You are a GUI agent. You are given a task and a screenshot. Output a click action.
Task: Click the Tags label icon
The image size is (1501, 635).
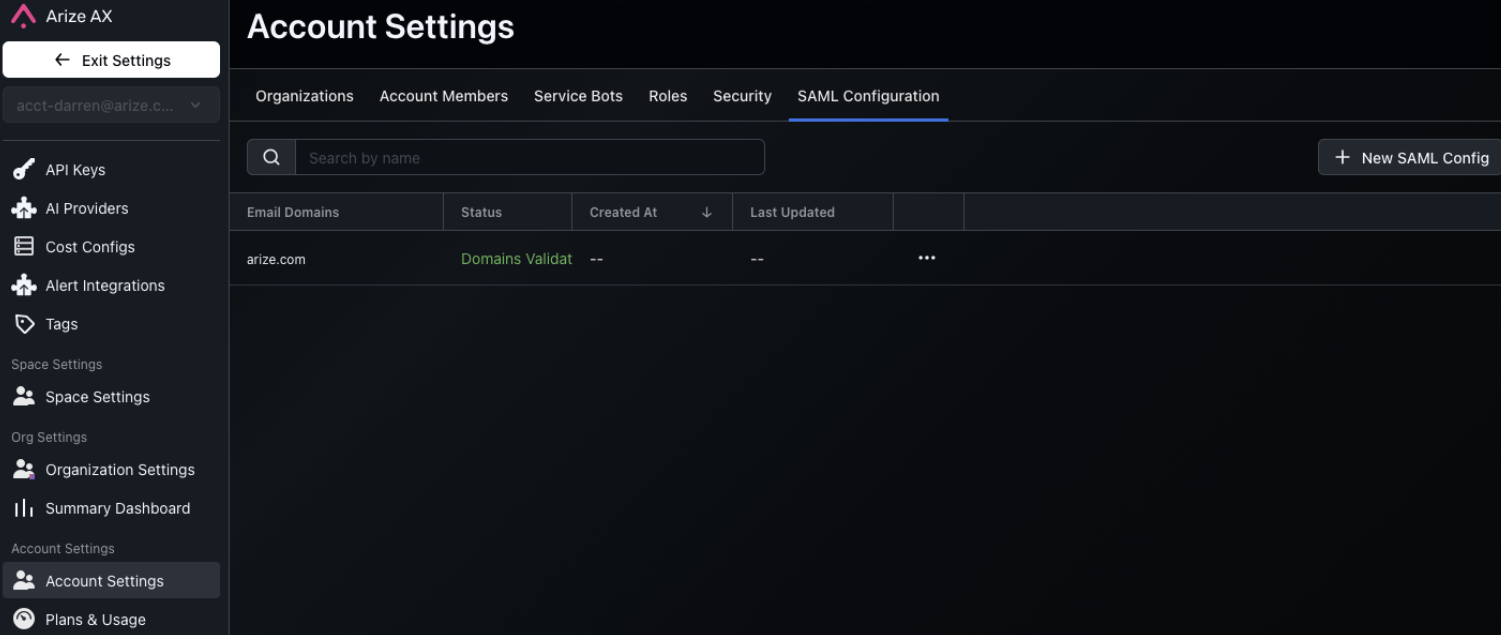click(24, 324)
